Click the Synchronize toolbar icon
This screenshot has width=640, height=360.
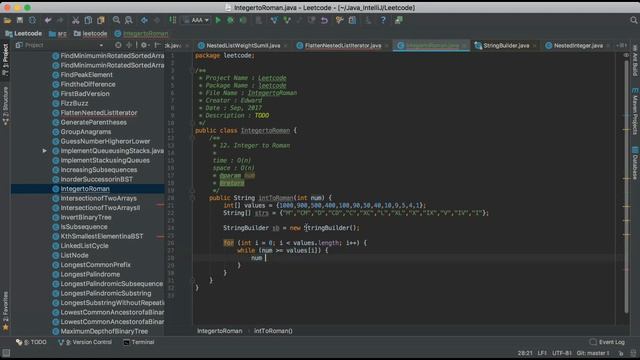click(32, 20)
